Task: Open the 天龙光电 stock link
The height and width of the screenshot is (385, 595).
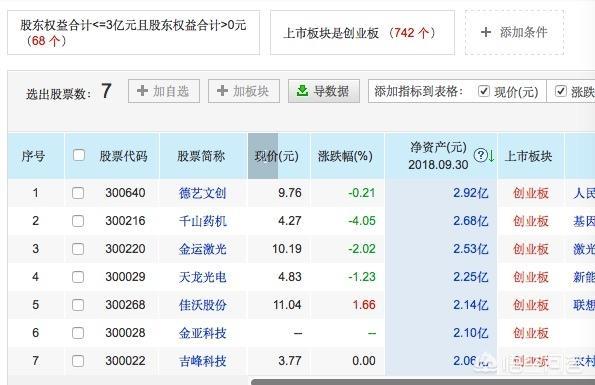Action: (202, 277)
